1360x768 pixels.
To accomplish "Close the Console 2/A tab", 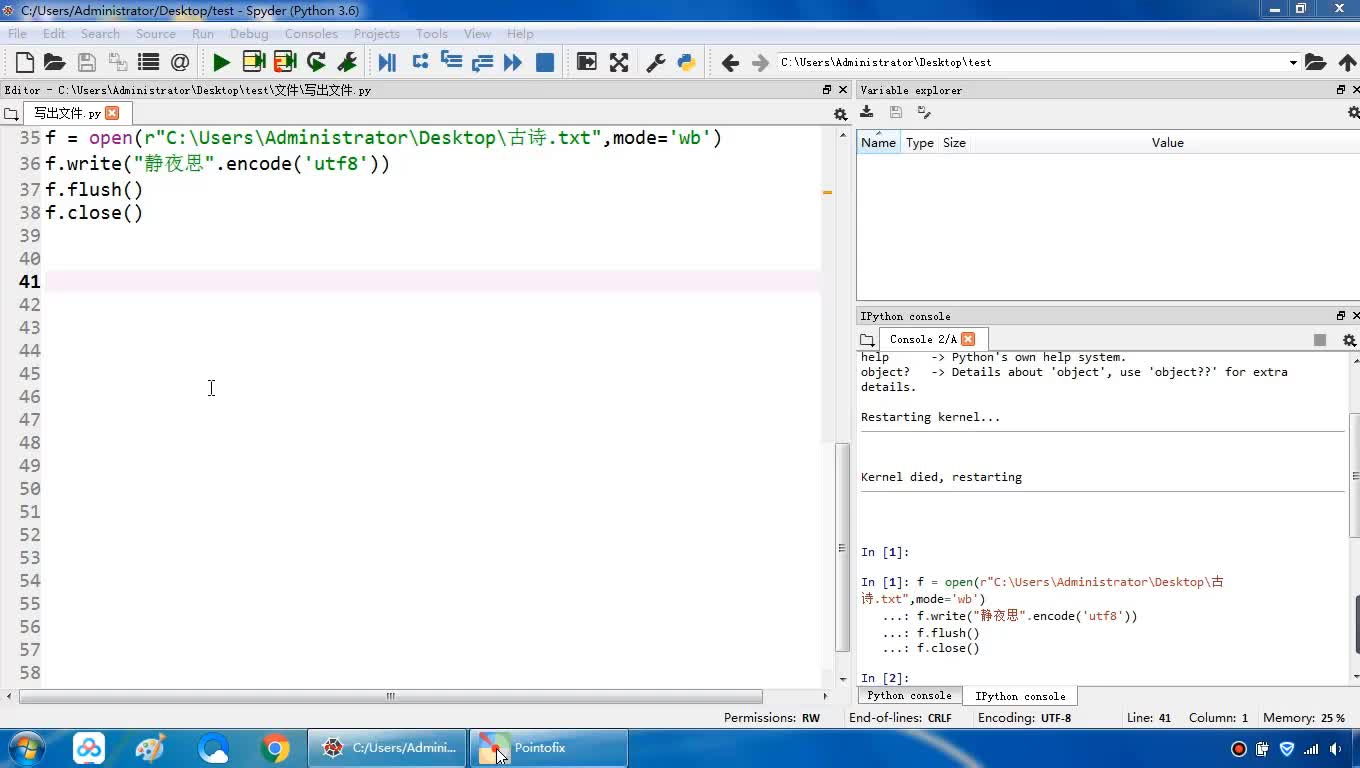I will (968, 339).
